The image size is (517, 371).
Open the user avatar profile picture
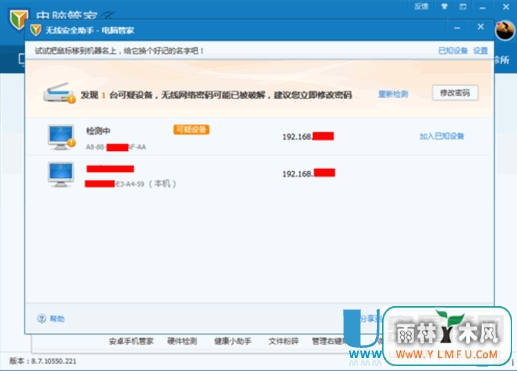(x=505, y=30)
